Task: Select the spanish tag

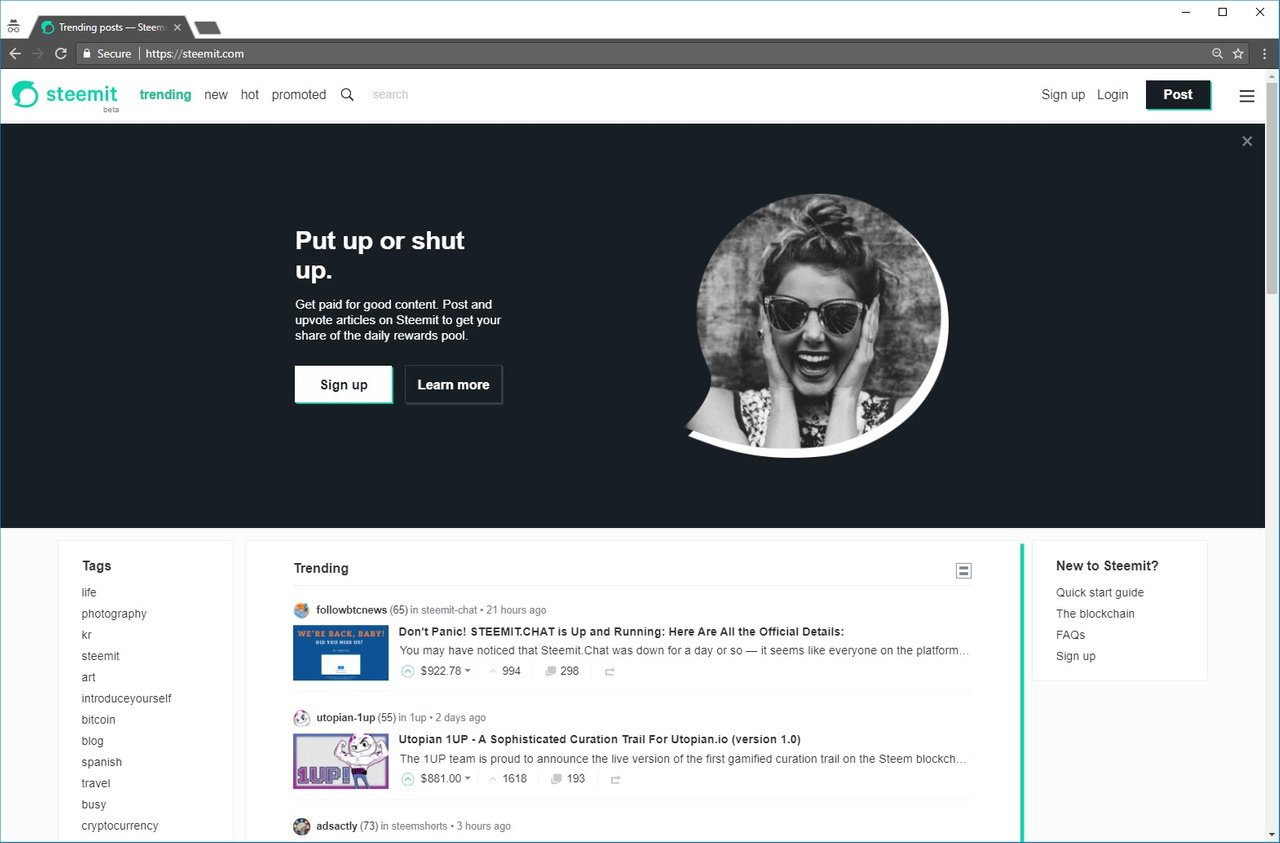Action: (101, 762)
